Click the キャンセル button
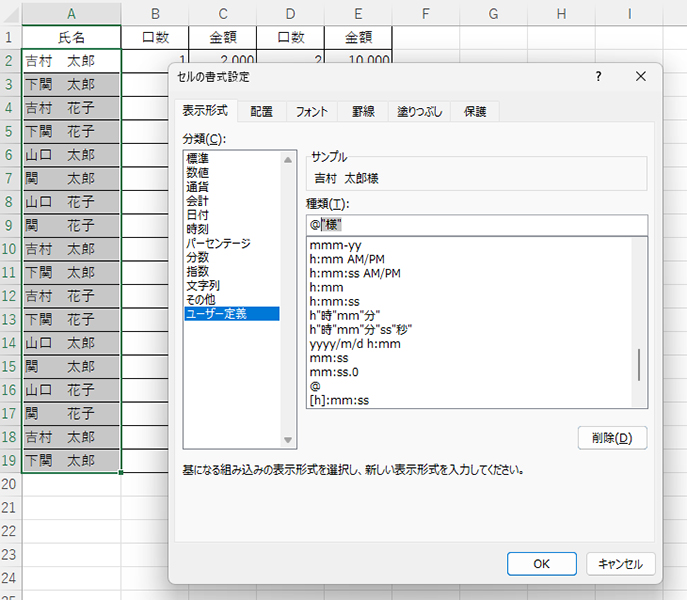The width and height of the screenshot is (687, 600). tap(620, 563)
